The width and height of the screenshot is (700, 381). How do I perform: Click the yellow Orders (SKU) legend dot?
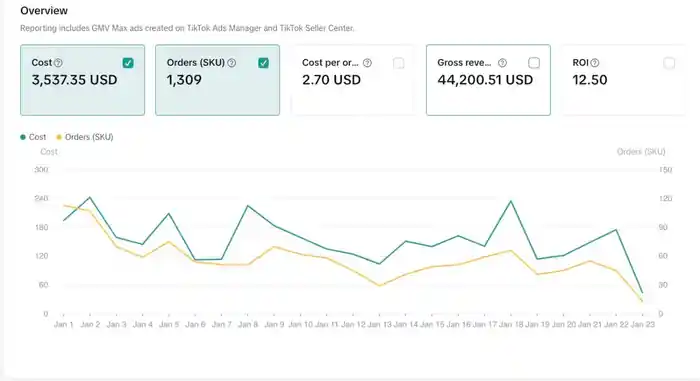click(x=58, y=137)
